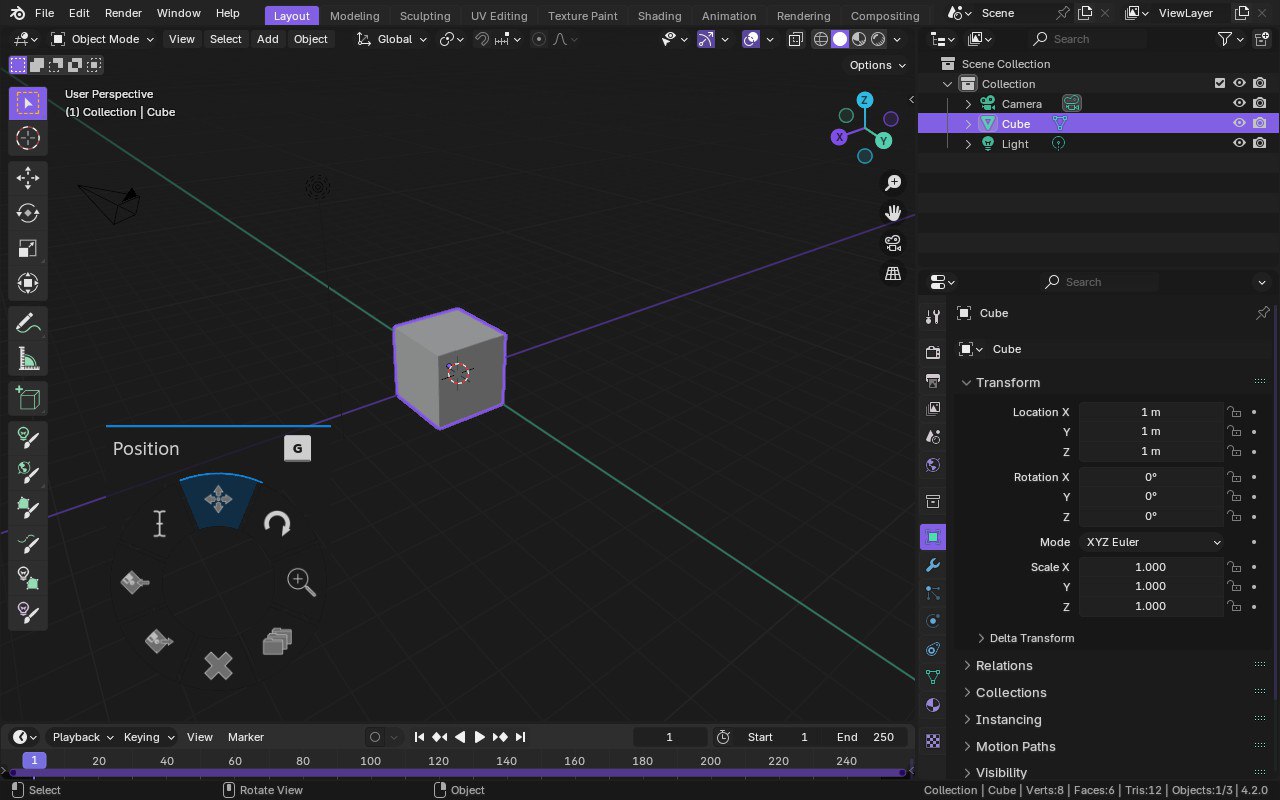Select the Annotate pencil tool
Screen dimensions: 1280x800
[28, 323]
